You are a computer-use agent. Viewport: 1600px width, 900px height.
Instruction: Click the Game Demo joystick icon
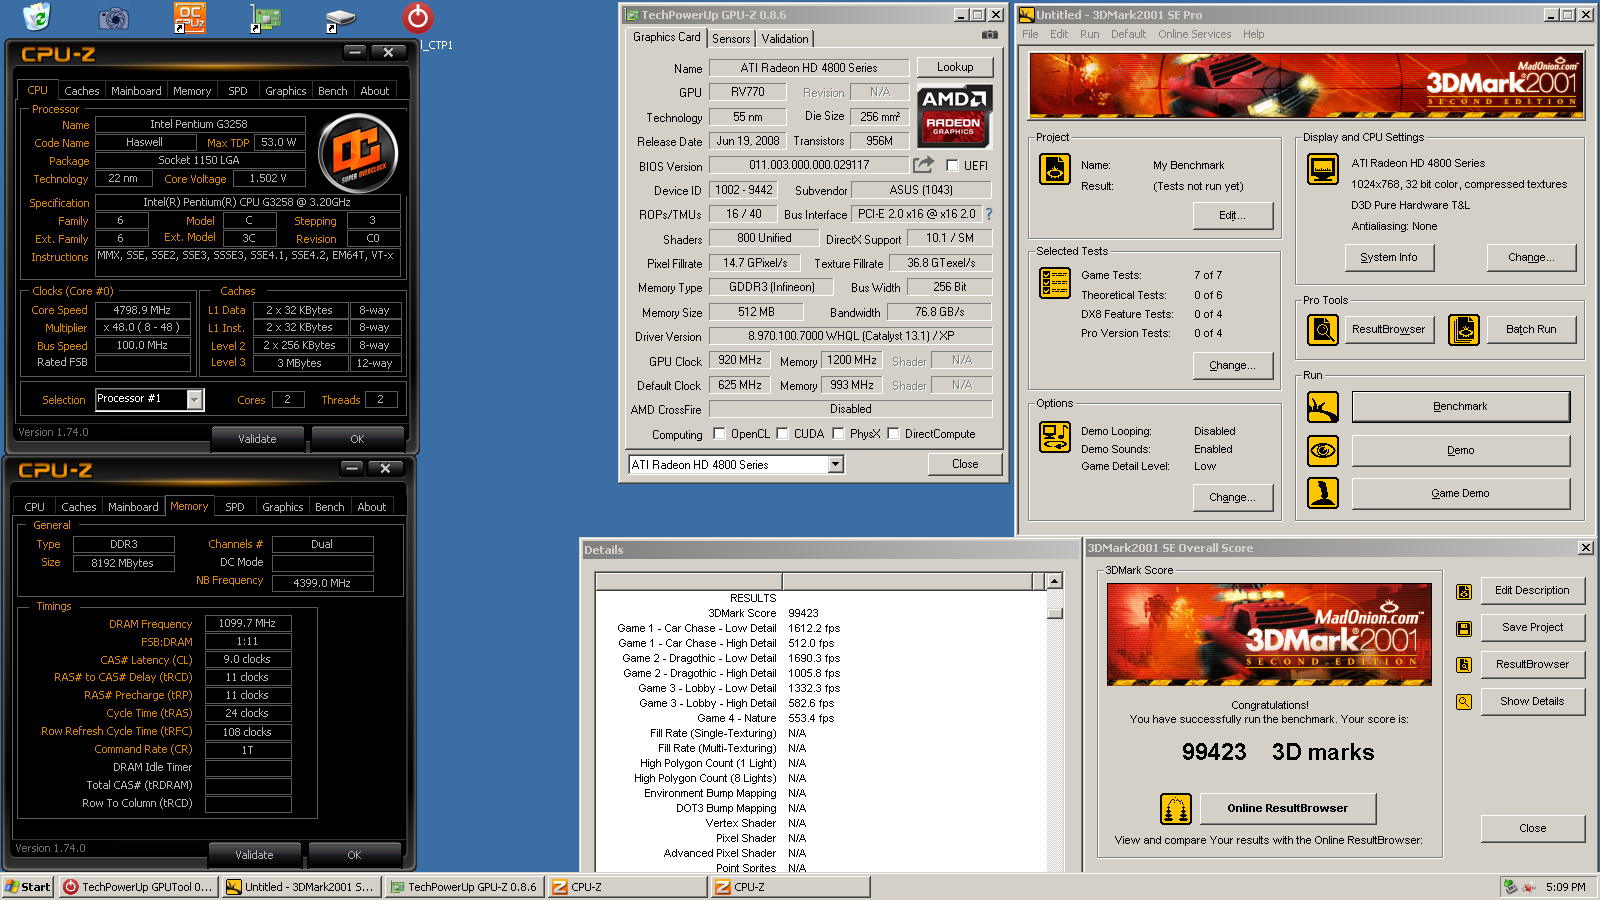click(1323, 493)
